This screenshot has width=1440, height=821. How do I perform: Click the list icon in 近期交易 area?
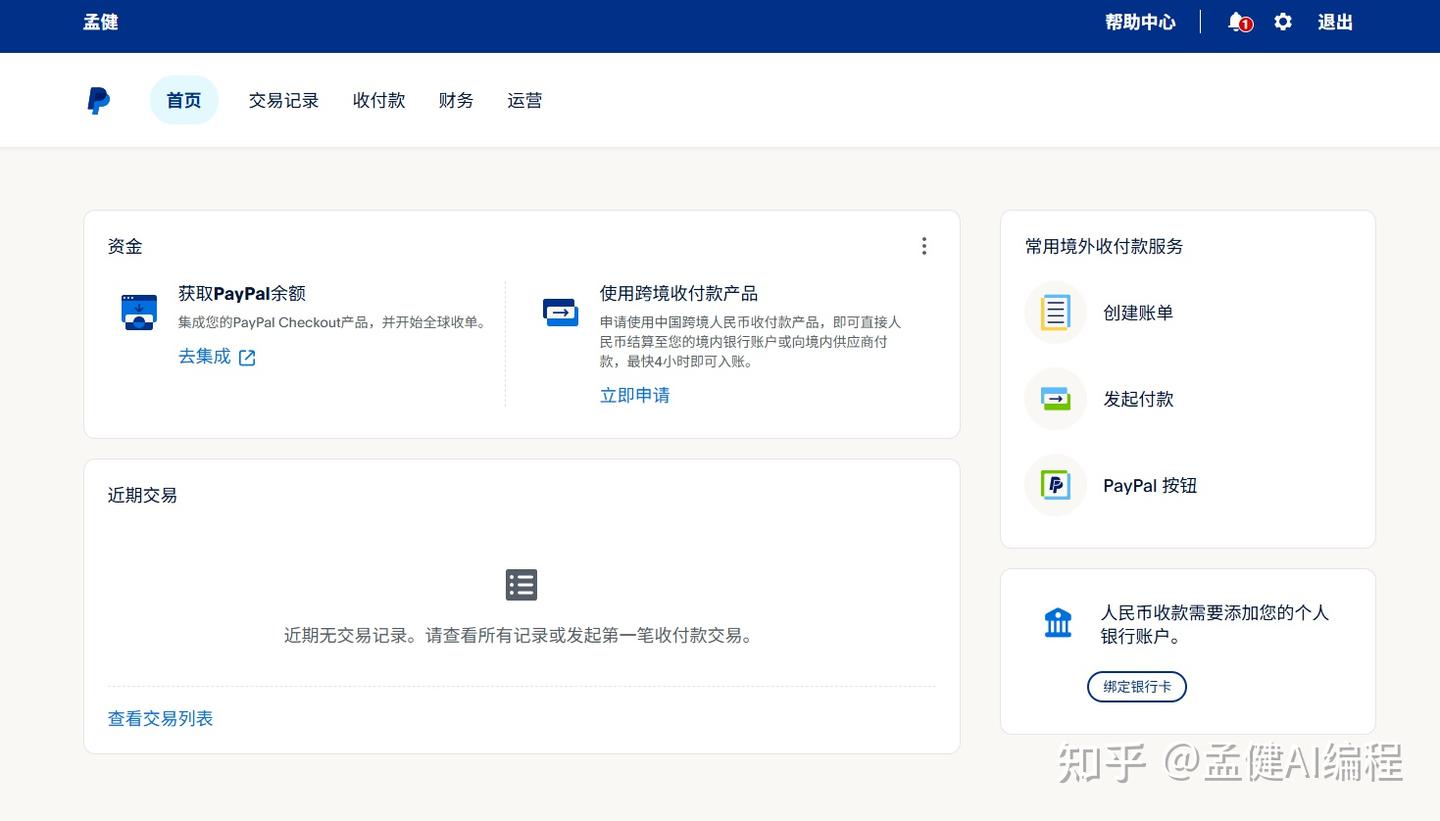point(521,584)
